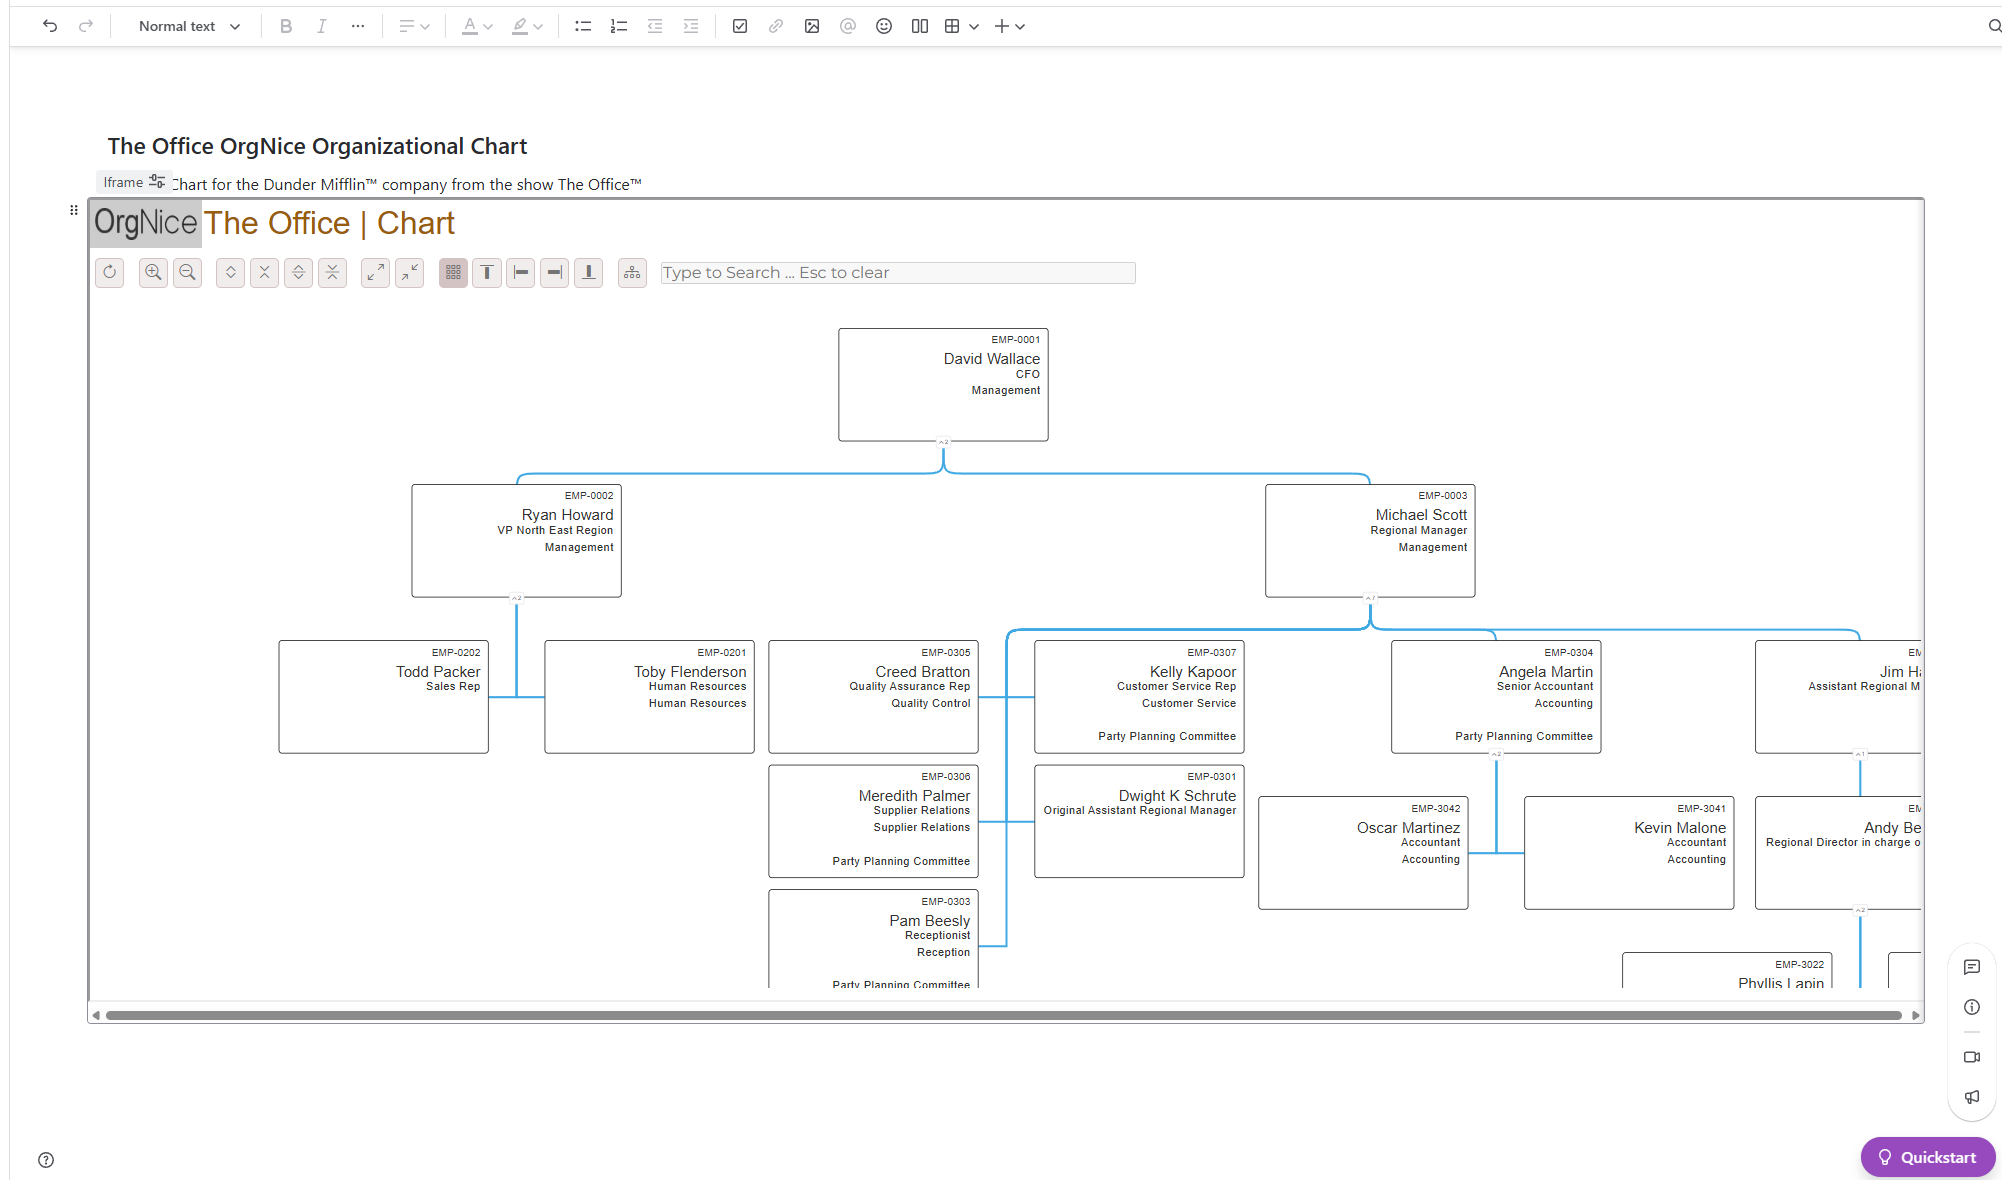The height and width of the screenshot is (1180, 2002).
Task: Click the undo arrow icon
Action: click(x=50, y=26)
